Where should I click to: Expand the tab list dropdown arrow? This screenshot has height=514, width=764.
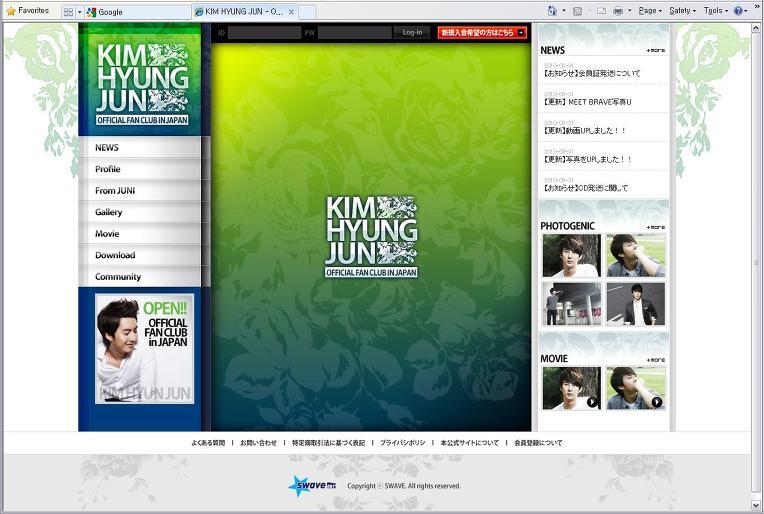point(79,12)
